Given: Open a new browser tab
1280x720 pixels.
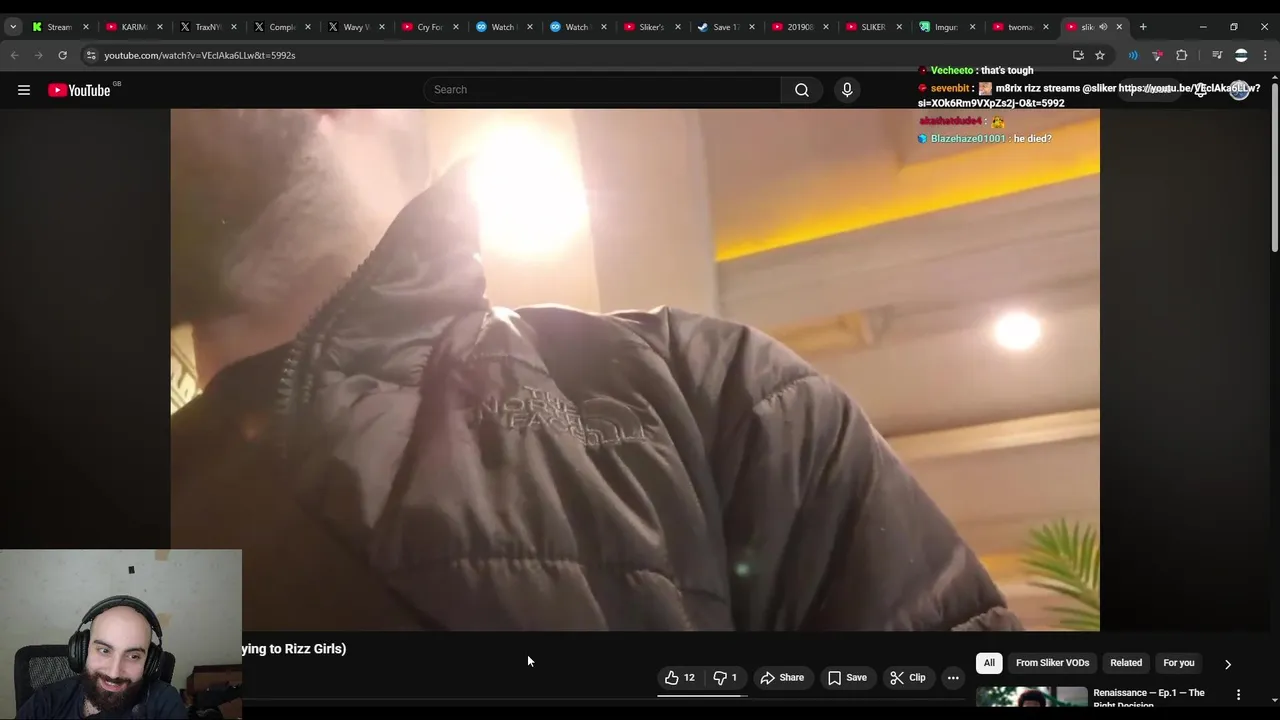Looking at the screenshot, I should [x=1143, y=27].
